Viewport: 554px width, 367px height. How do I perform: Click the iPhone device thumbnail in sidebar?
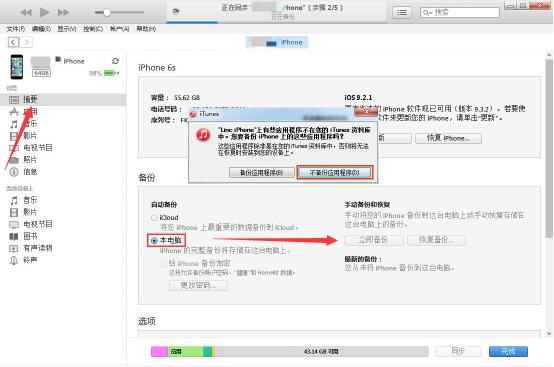(x=17, y=67)
